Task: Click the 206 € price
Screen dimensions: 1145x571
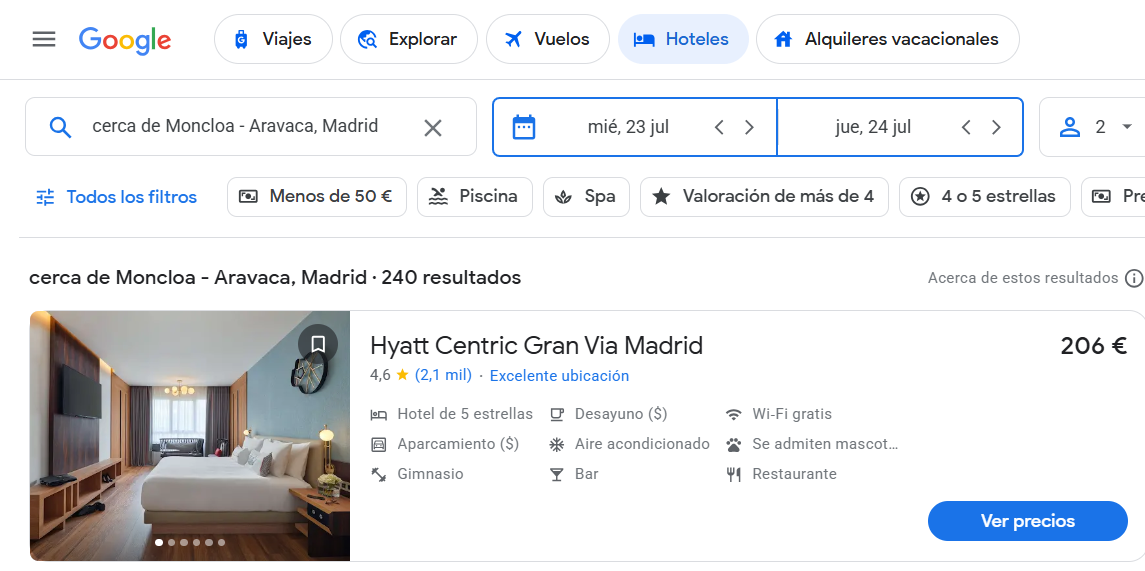Action: click(1094, 346)
